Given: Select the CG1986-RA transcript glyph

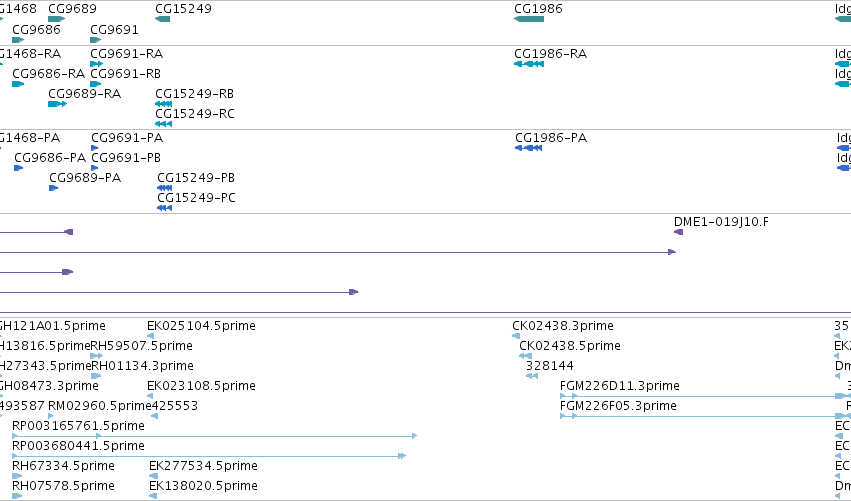Looking at the screenshot, I should pos(529,64).
